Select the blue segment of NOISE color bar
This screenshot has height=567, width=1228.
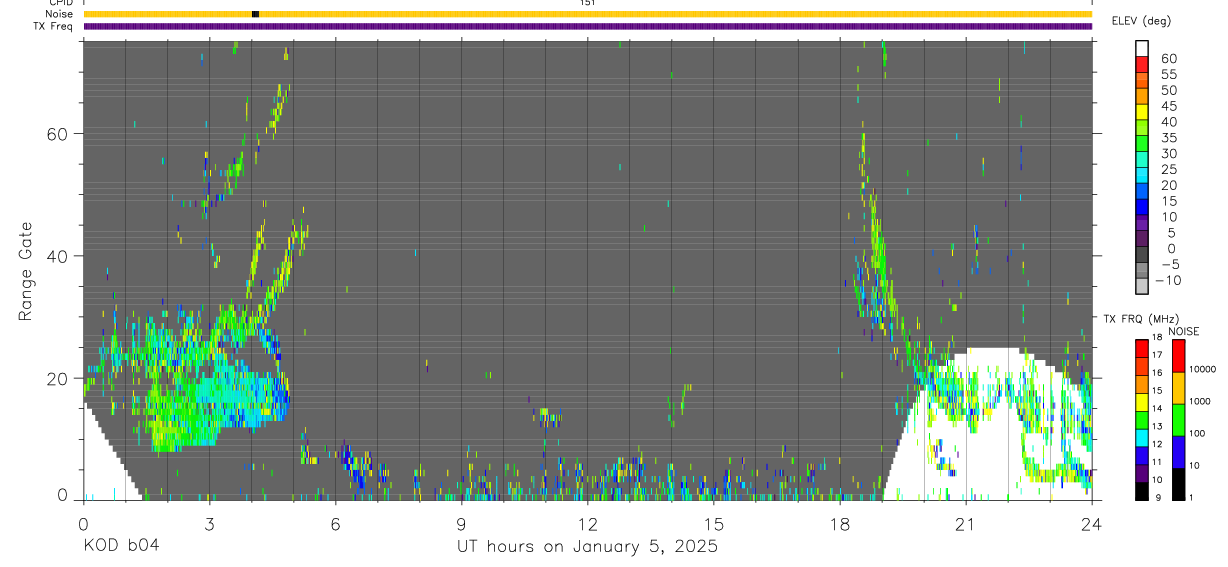click(x=1178, y=452)
